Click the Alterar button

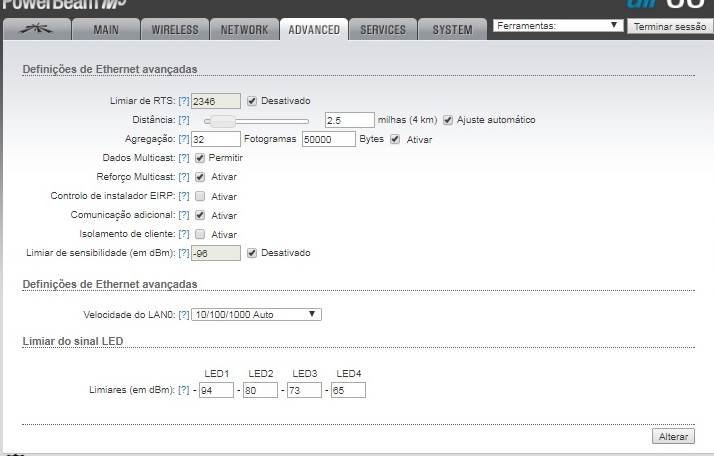pyautogui.click(x=673, y=436)
